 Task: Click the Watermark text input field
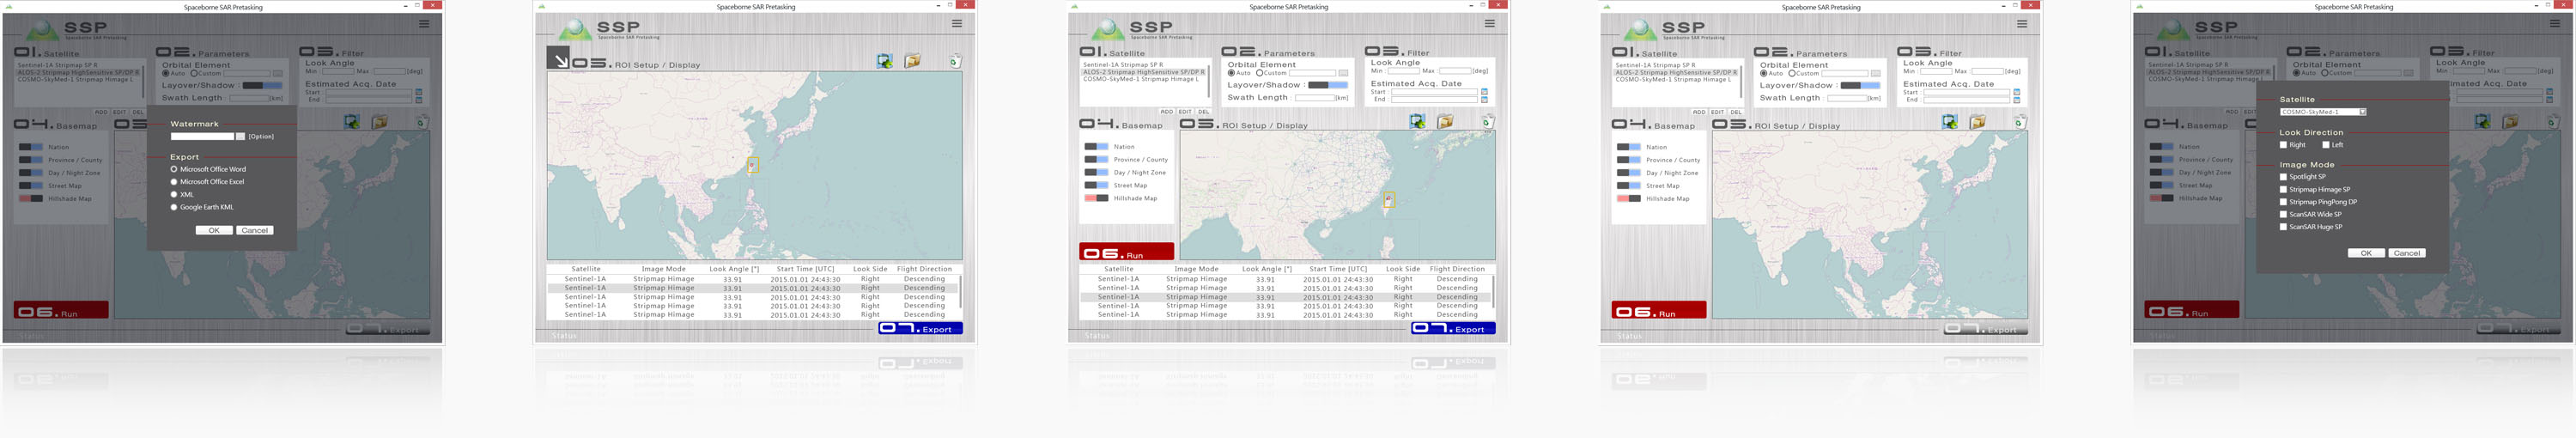[x=202, y=136]
